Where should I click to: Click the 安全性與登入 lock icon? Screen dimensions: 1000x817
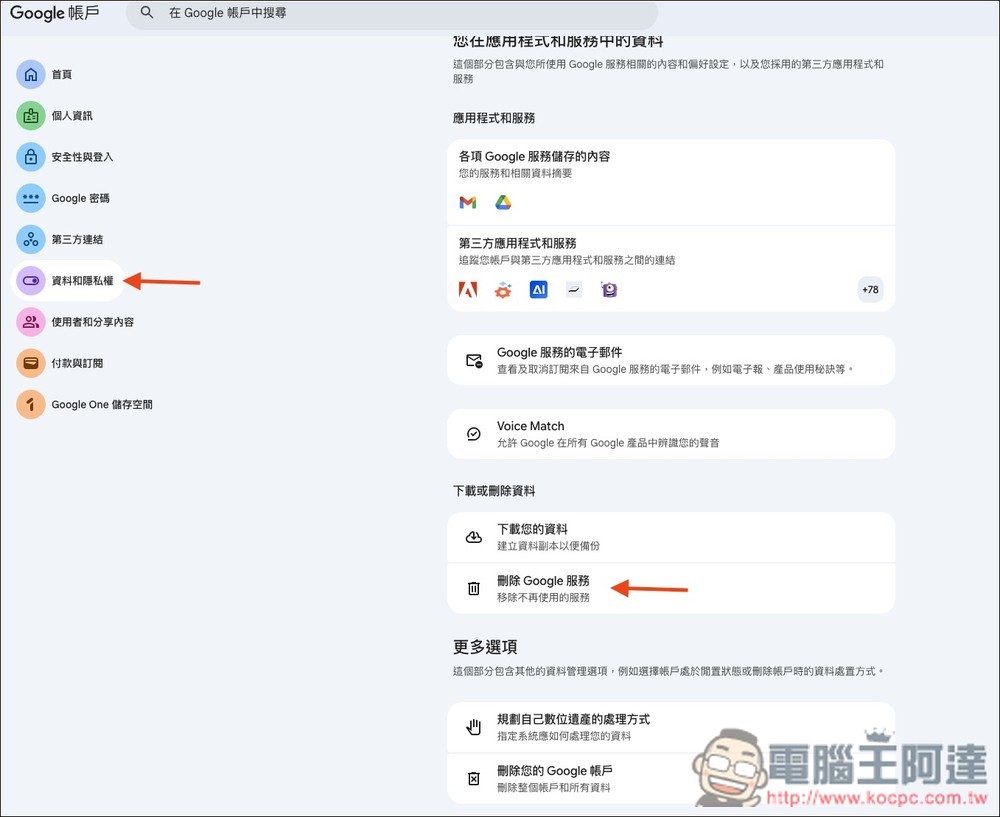coord(31,157)
